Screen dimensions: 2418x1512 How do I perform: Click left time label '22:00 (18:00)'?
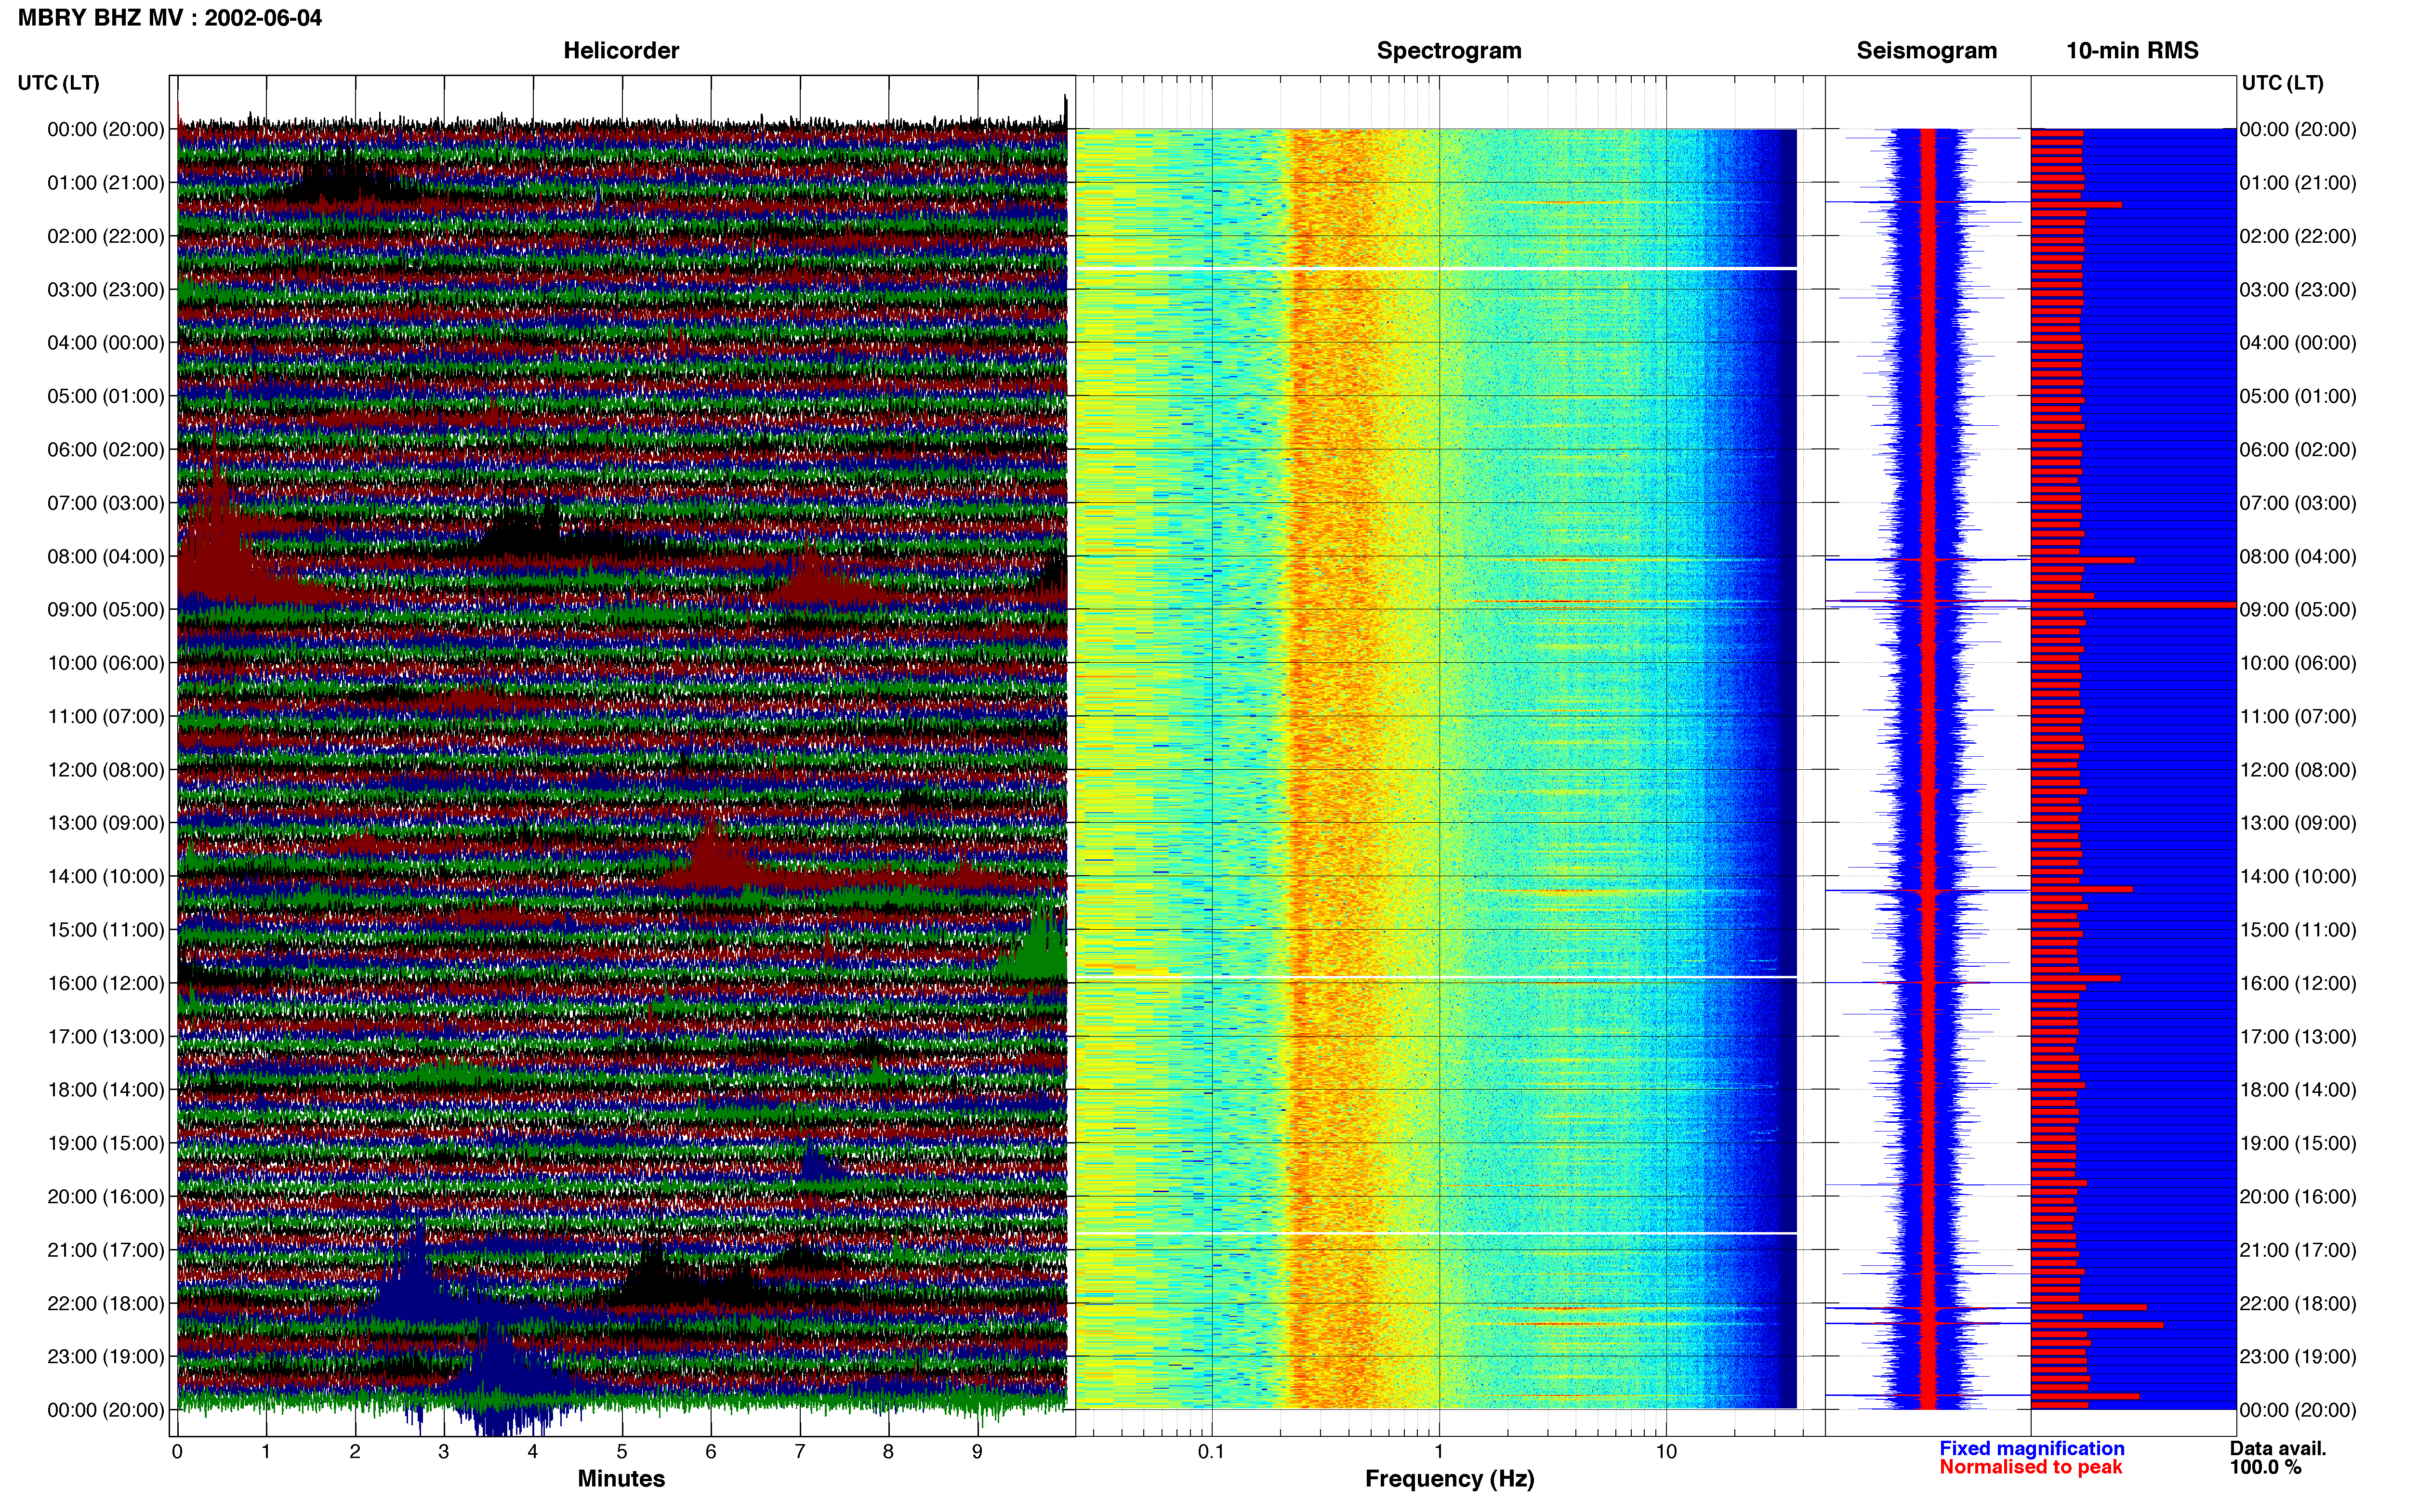click(106, 1304)
